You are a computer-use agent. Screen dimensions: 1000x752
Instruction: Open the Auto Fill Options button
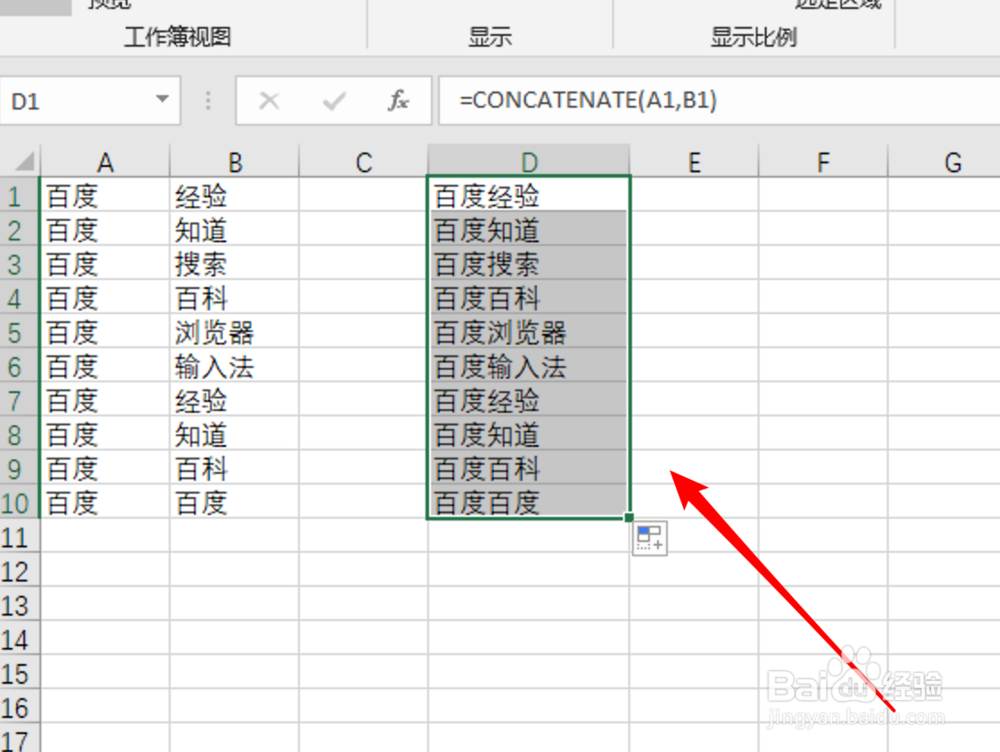coord(650,538)
